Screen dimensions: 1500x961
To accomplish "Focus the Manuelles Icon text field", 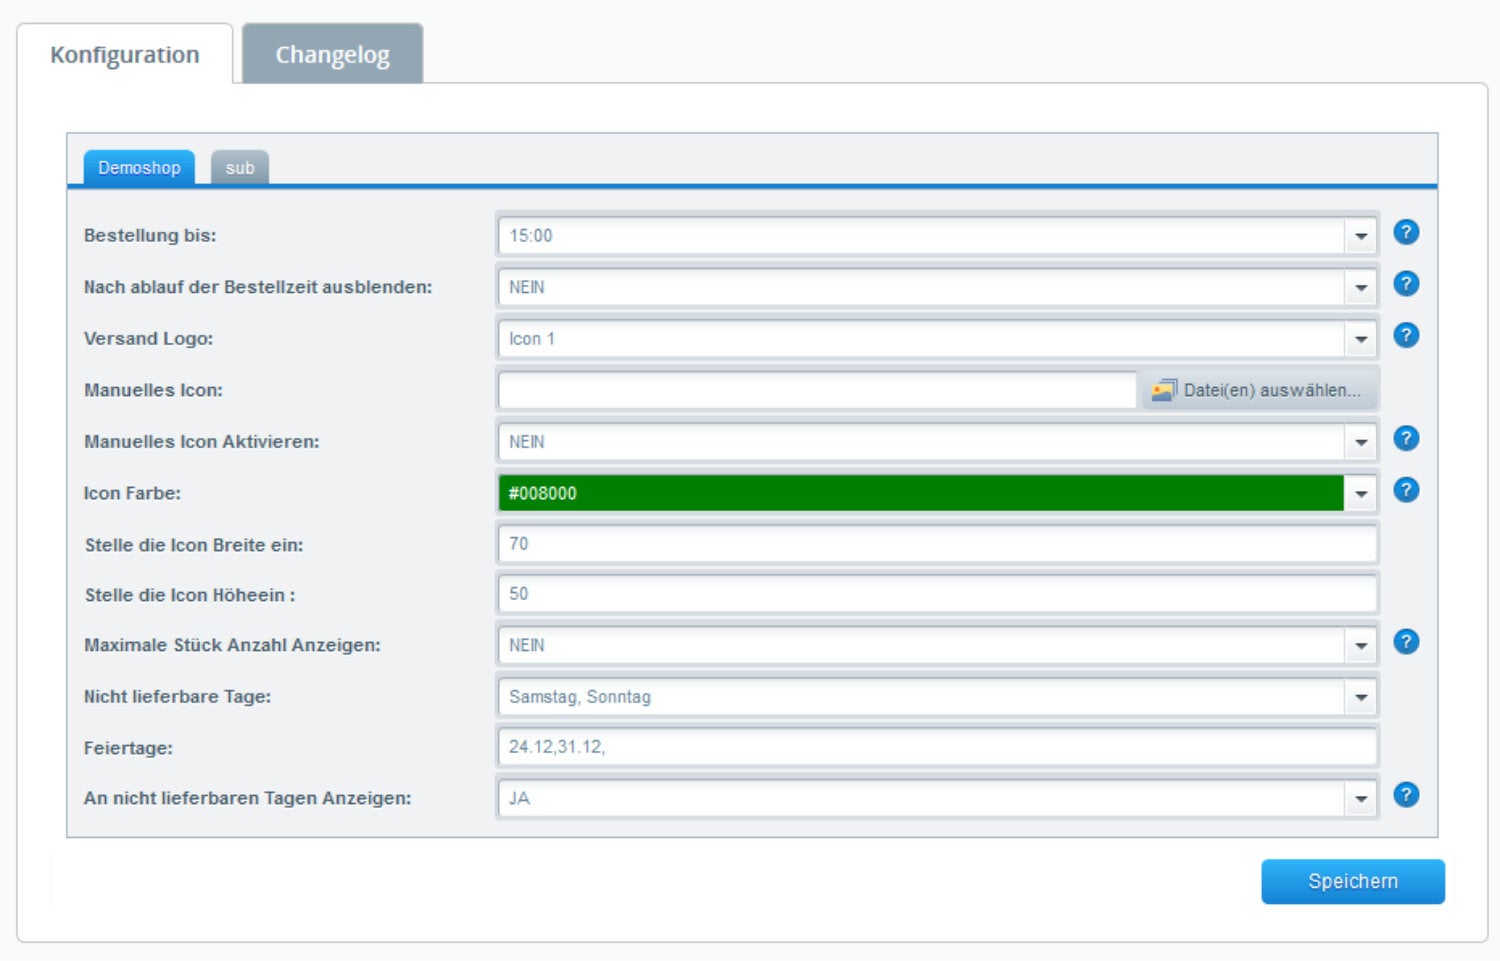I will coord(817,390).
